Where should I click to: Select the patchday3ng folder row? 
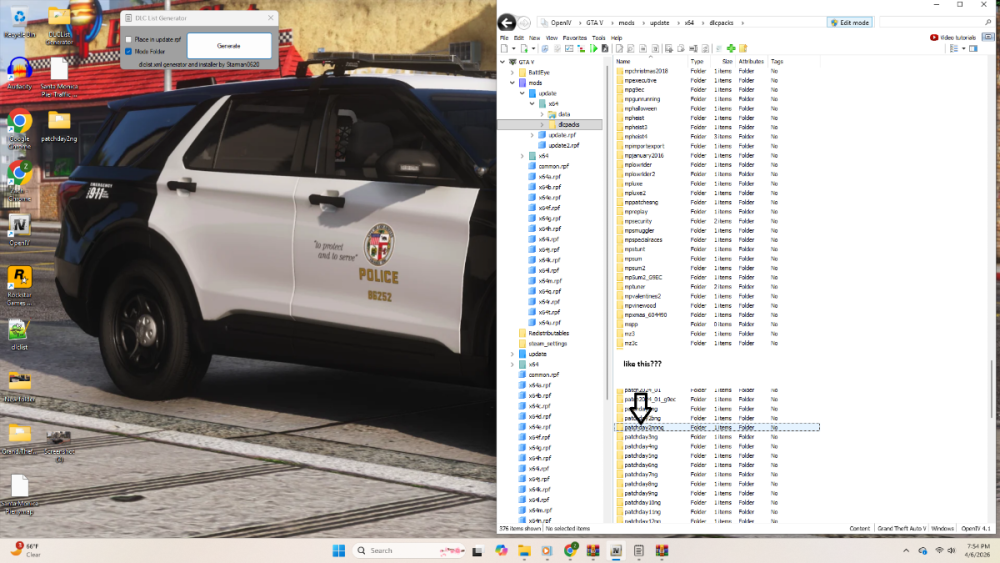click(716, 437)
